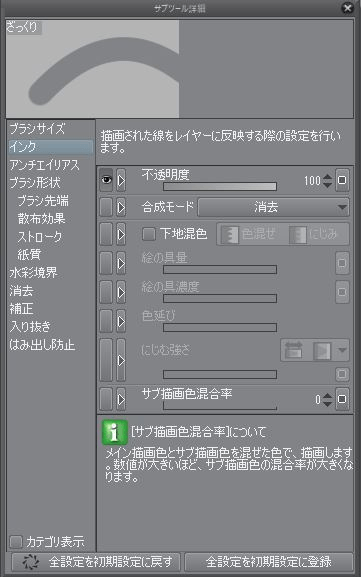Open 不透明度 dynamics settings button
Screen dimensions: 361x577
342,180
